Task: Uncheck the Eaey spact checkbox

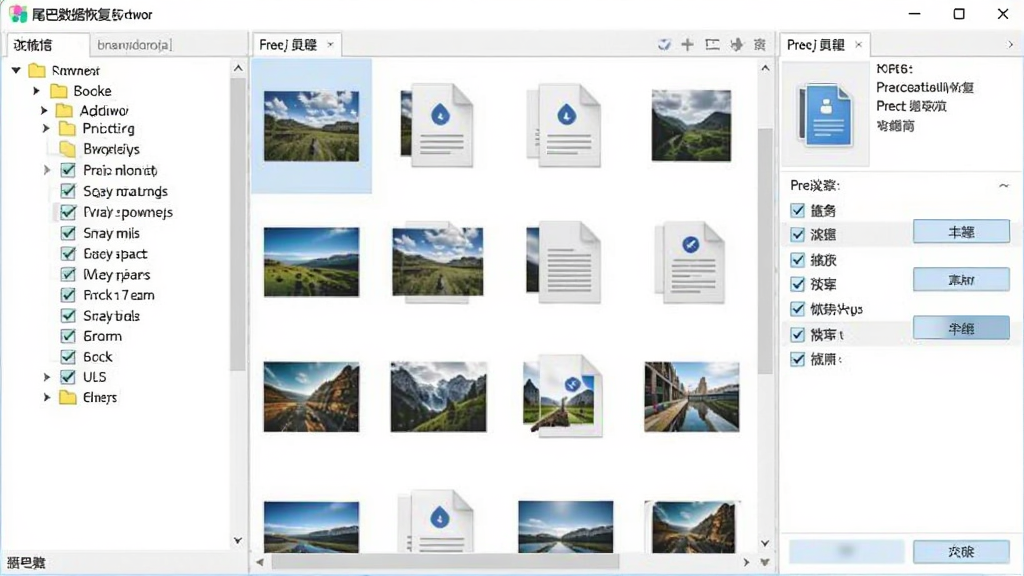Action: point(68,253)
